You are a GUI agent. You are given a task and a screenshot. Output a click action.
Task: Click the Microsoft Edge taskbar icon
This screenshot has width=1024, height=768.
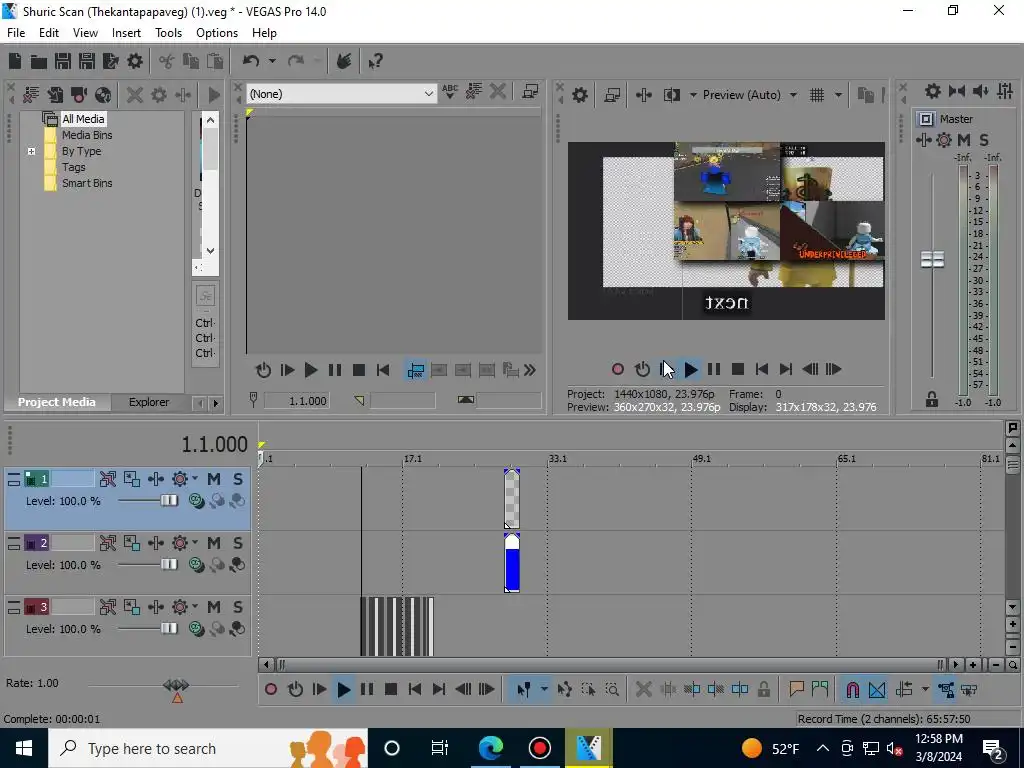pyautogui.click(x=491, y=748)
